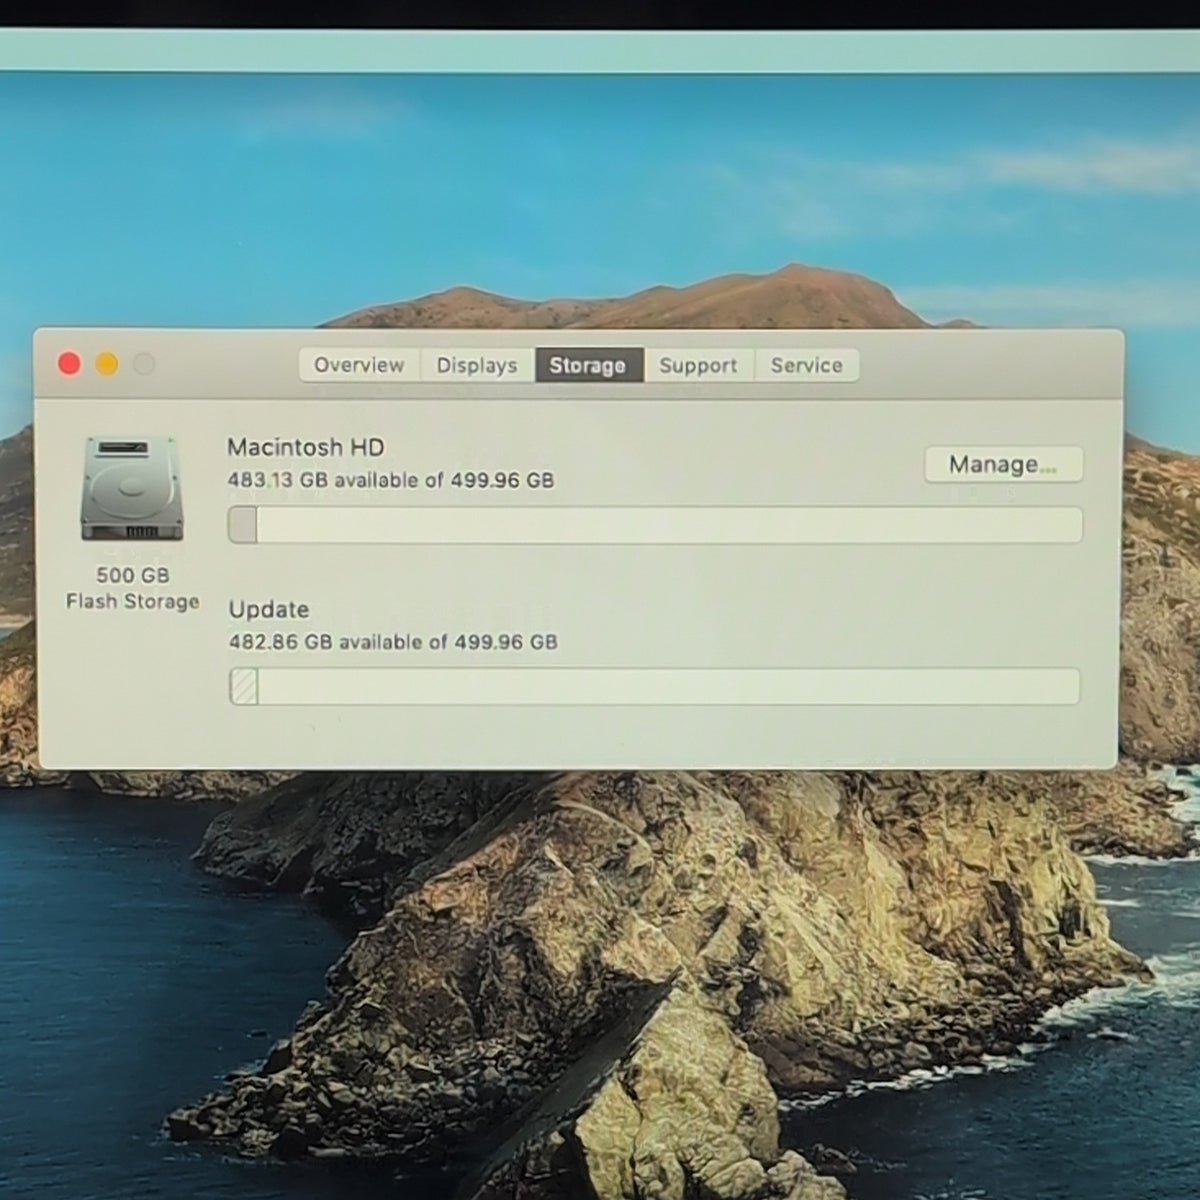
Task: Show the Service tab
Action: click(x=806, y=365)
